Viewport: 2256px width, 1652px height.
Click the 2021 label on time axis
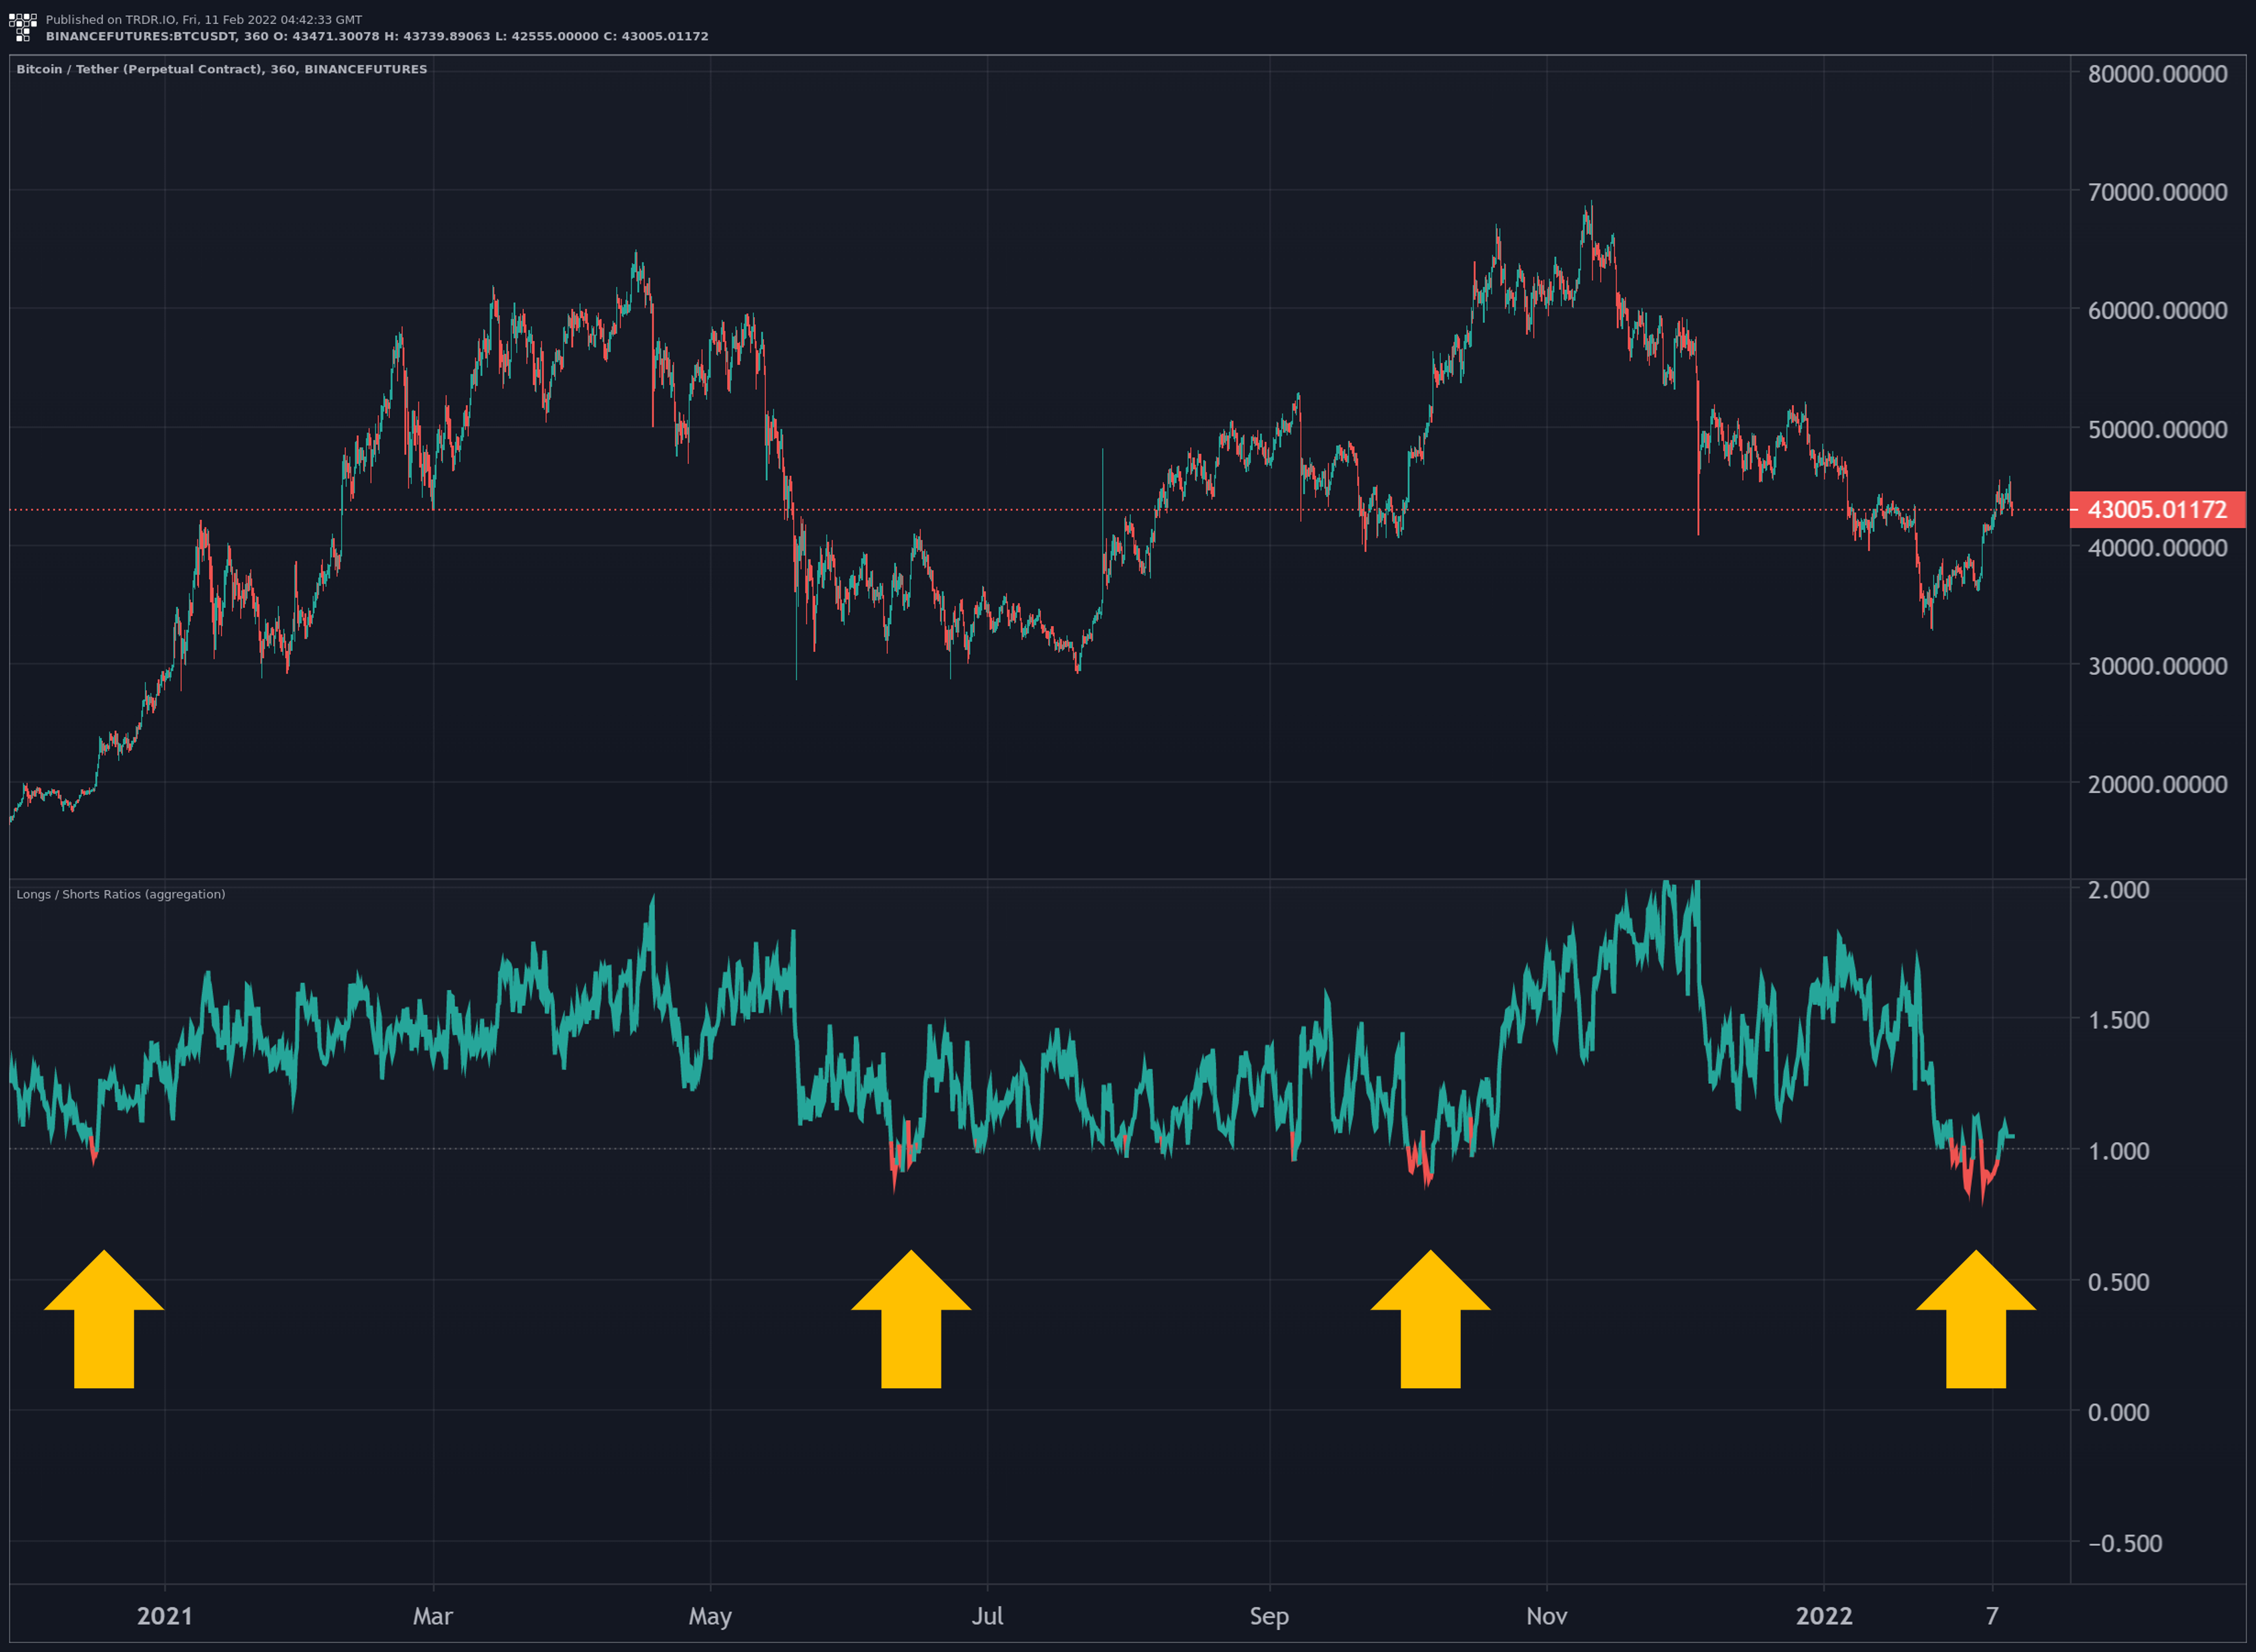[x=164, y=1616]
